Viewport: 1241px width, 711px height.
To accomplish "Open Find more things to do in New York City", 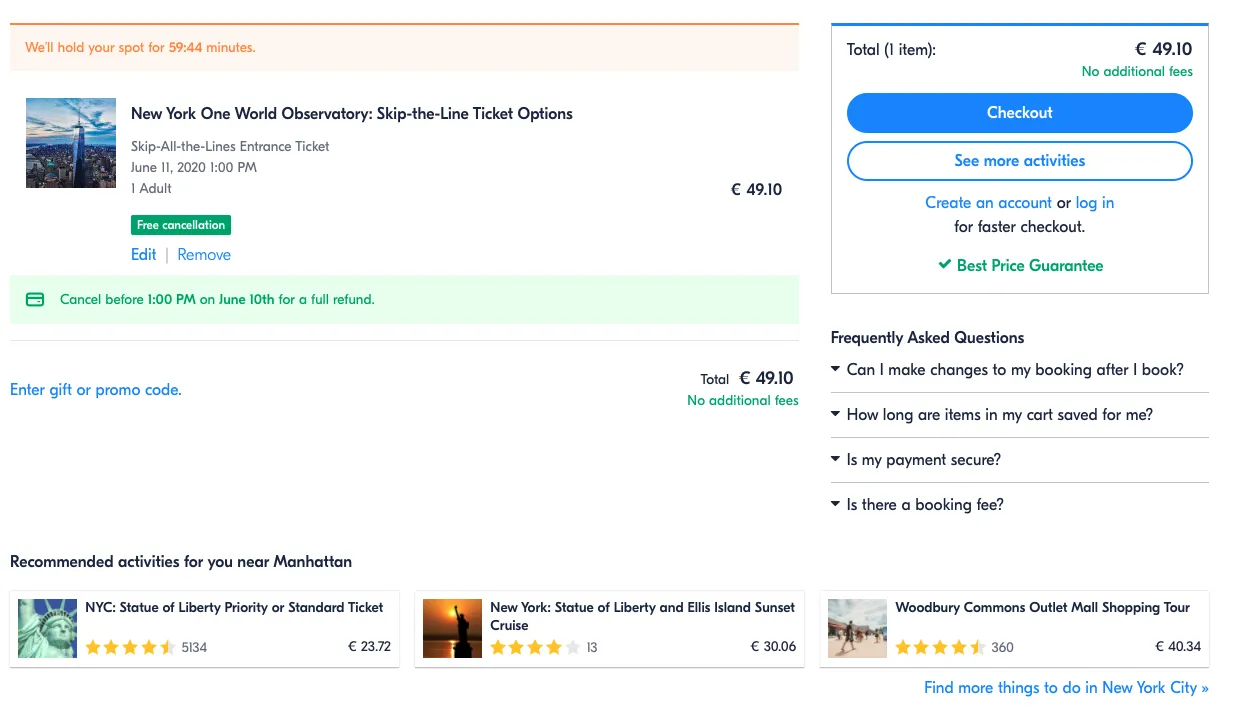I will click(x=1066, y=688).
